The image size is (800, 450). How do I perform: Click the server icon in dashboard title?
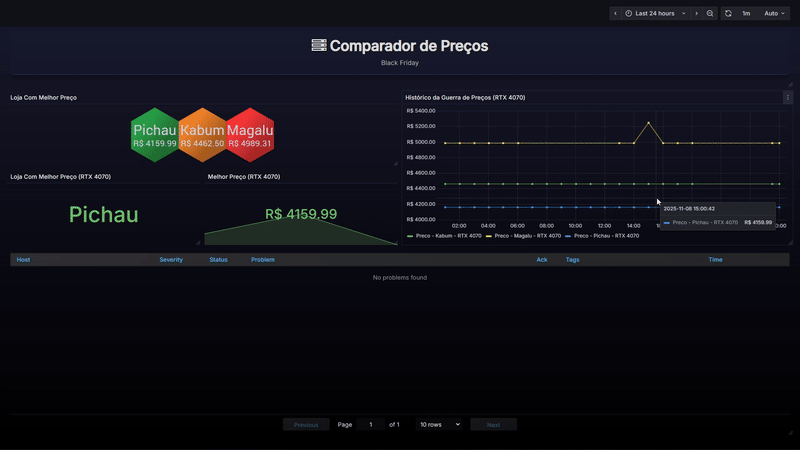tap(319, 45)
